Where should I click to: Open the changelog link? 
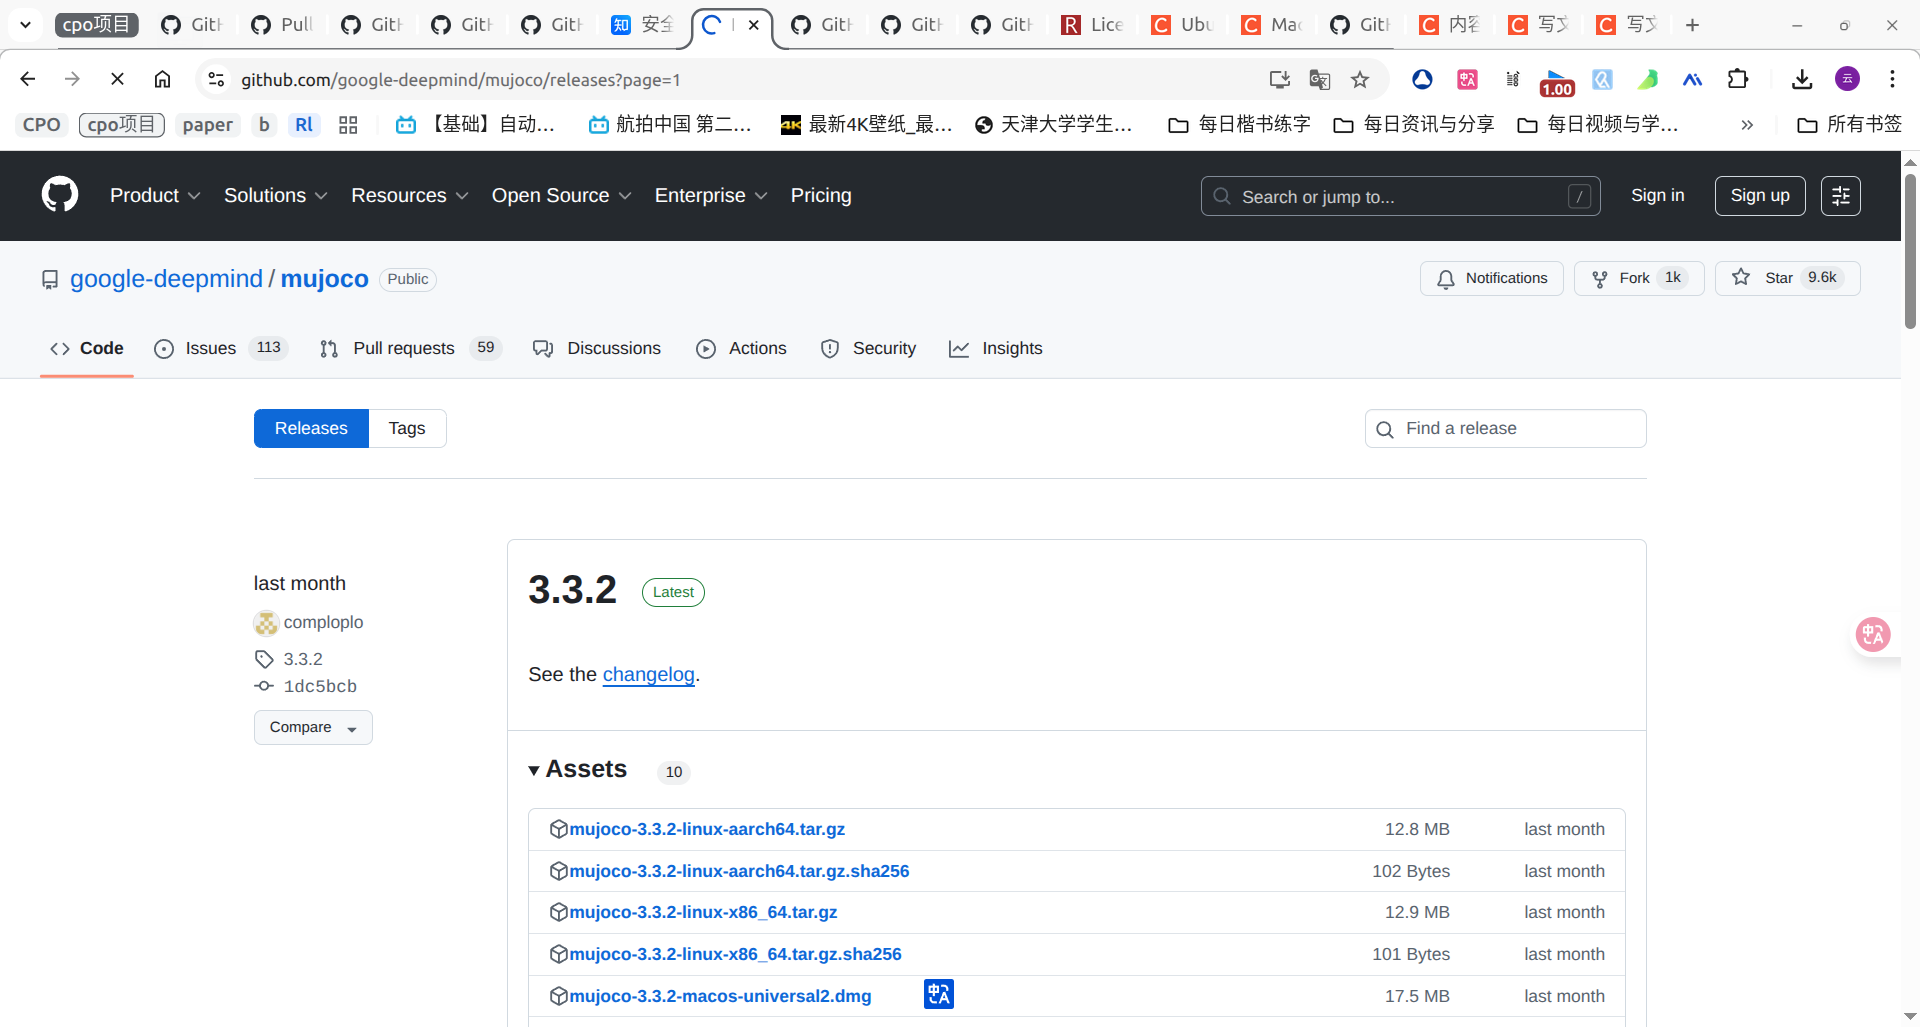[x=648, y=675]
